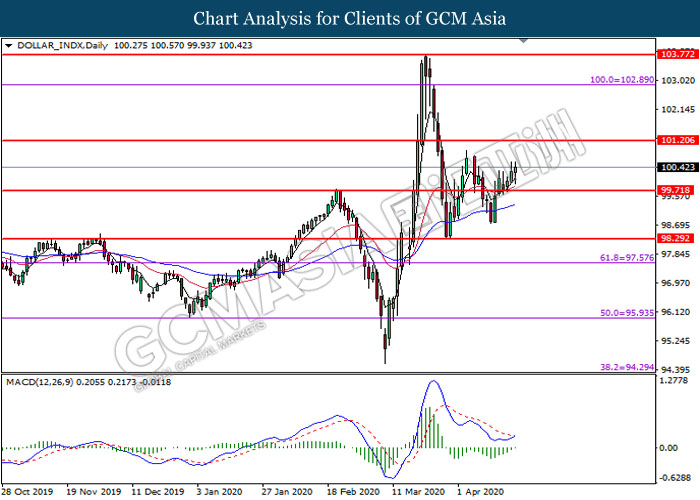Click the 27 Jan 2020 date label
700x500 pixels.
click(x=288, y=492)
